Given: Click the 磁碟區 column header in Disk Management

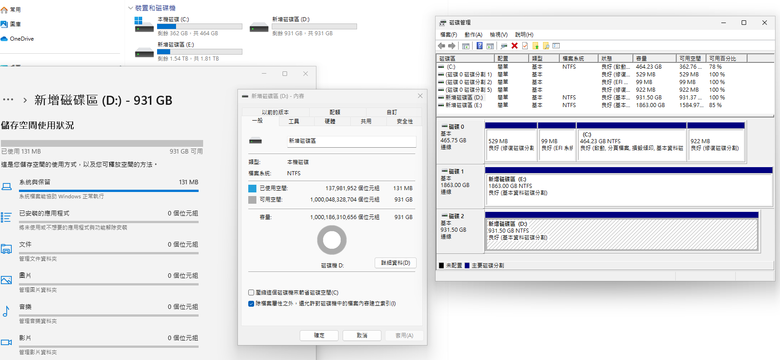Looking at the screenshot, I should (466, 59).
